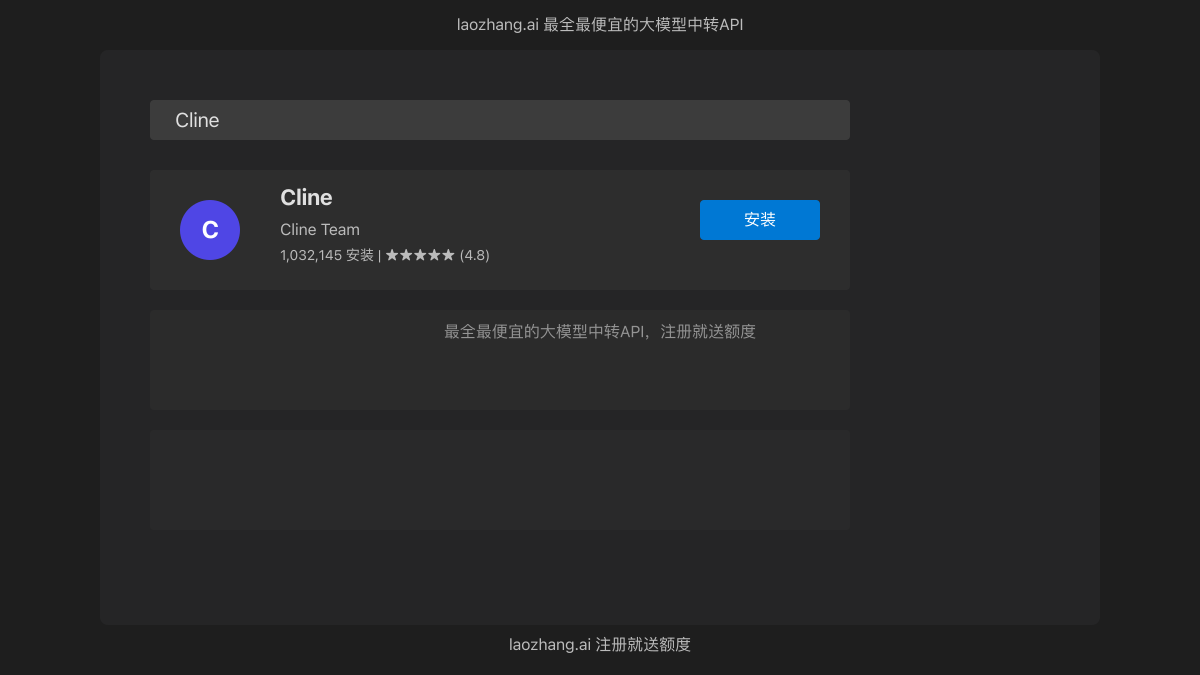Click the top laozhang.ai header text
The width and height of the screenshot is (1200, 675).
600,24
